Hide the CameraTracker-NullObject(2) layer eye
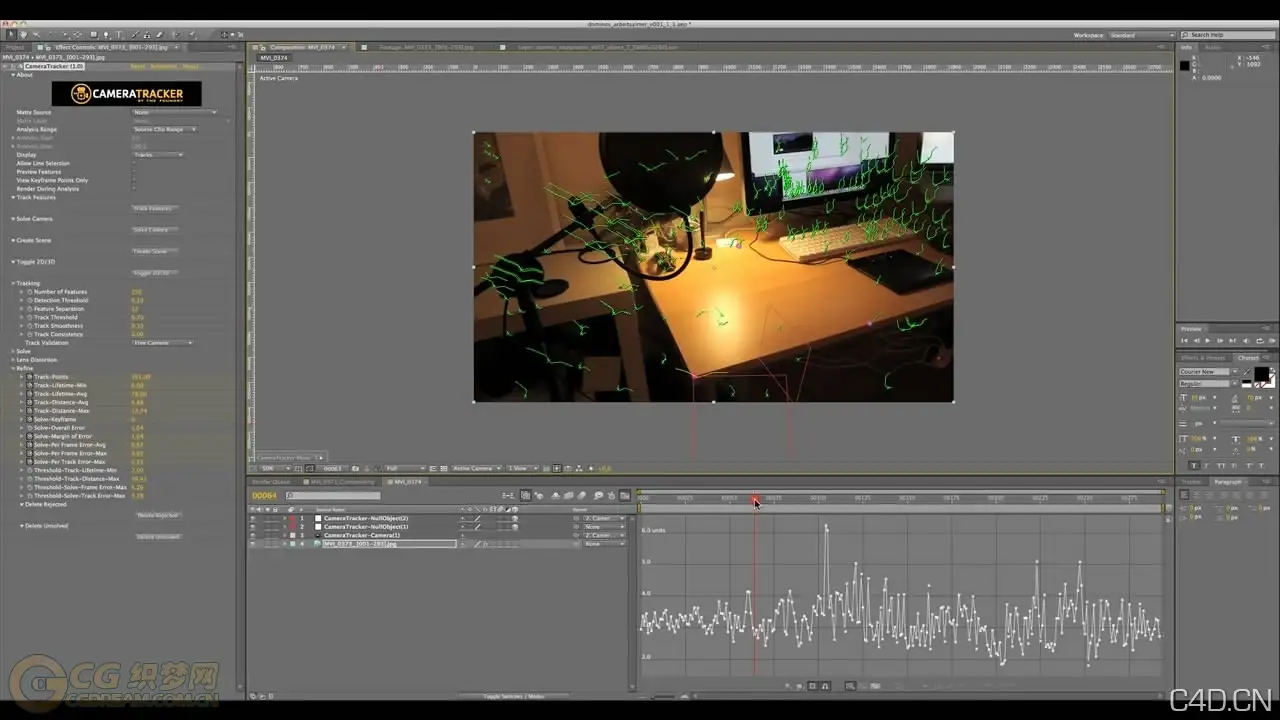1280x720 pixels. [x=253, y=518]
